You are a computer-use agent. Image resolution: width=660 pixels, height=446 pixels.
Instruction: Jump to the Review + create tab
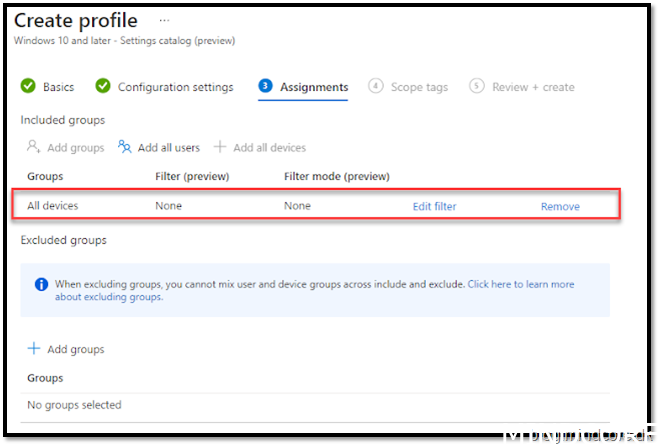(533, 87)
